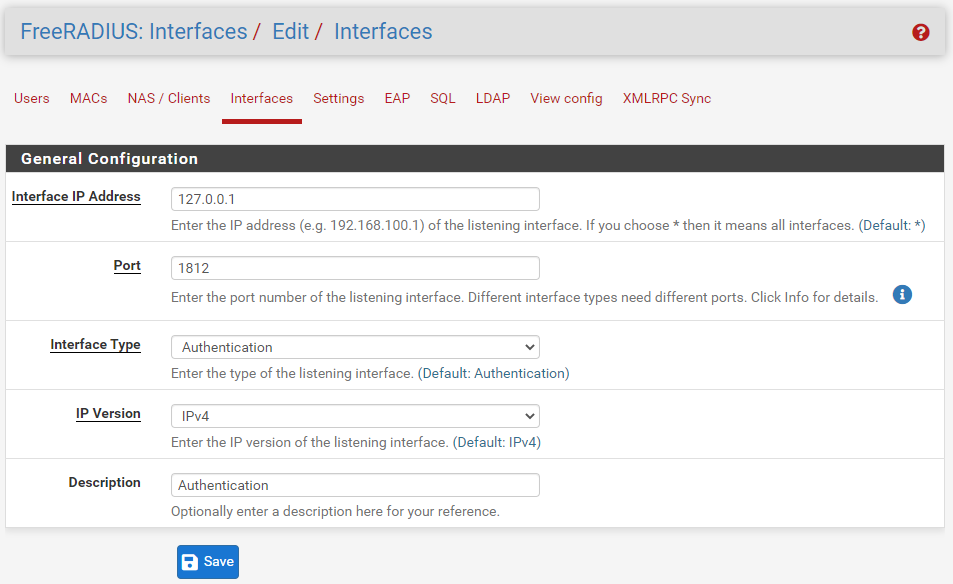This screenshot has width=953, height=584.
Task: Switch to the XMLRPC Sync tab
Action: point(667,98)
